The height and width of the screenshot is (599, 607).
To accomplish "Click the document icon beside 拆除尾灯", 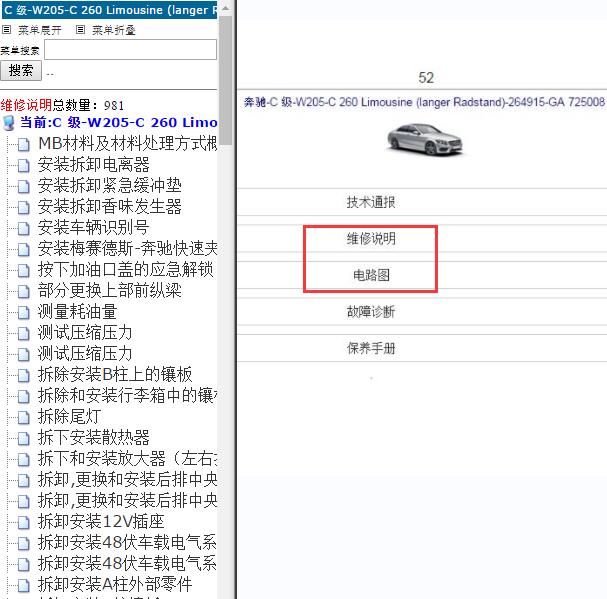I will point(24,417).
